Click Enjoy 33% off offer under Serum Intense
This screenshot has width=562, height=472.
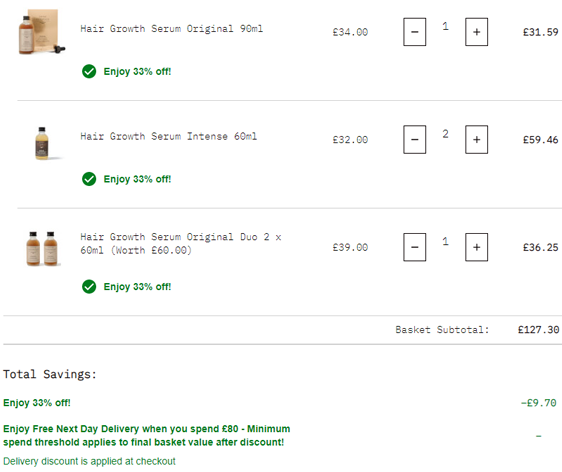coord(137,179)
